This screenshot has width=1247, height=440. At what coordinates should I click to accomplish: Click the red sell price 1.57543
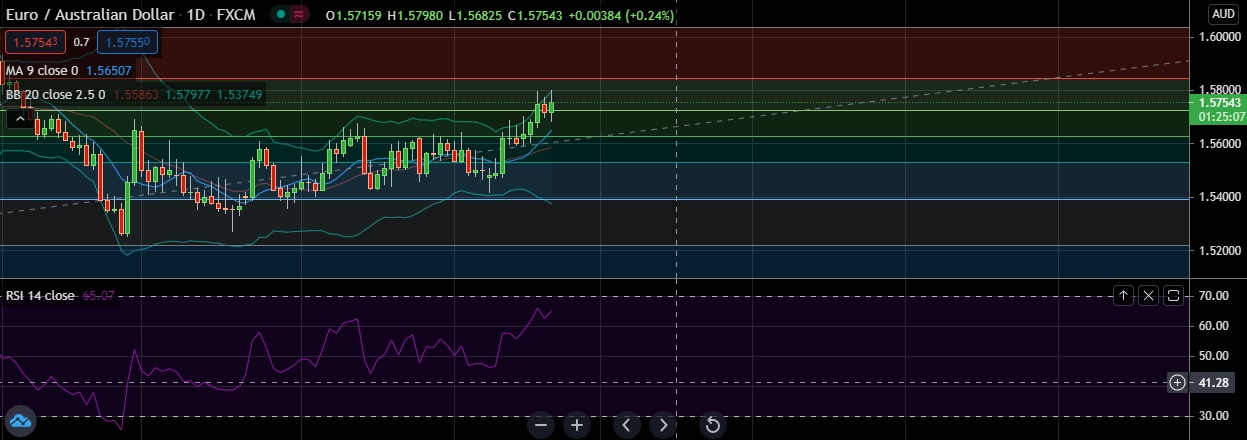click(x=36, y=42)
